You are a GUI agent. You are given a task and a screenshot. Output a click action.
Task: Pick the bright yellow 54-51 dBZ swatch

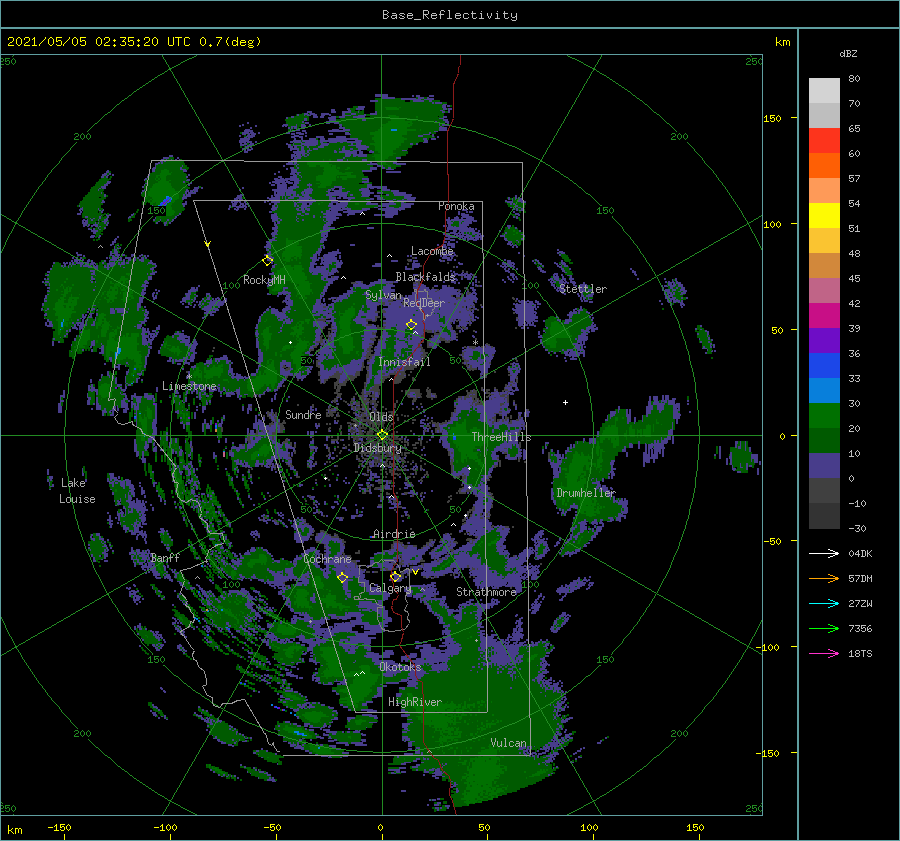pos(824,216)
